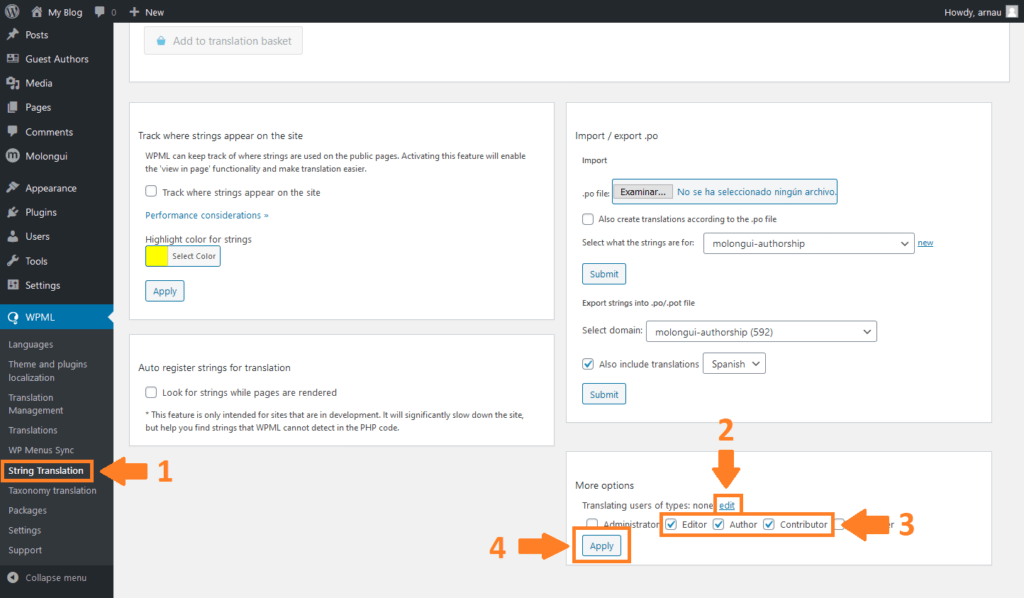Image resolution: width=1024 pixels, height=598 pixels.
Task: Click Submit in the Import section
Action: tap(604, 274)
